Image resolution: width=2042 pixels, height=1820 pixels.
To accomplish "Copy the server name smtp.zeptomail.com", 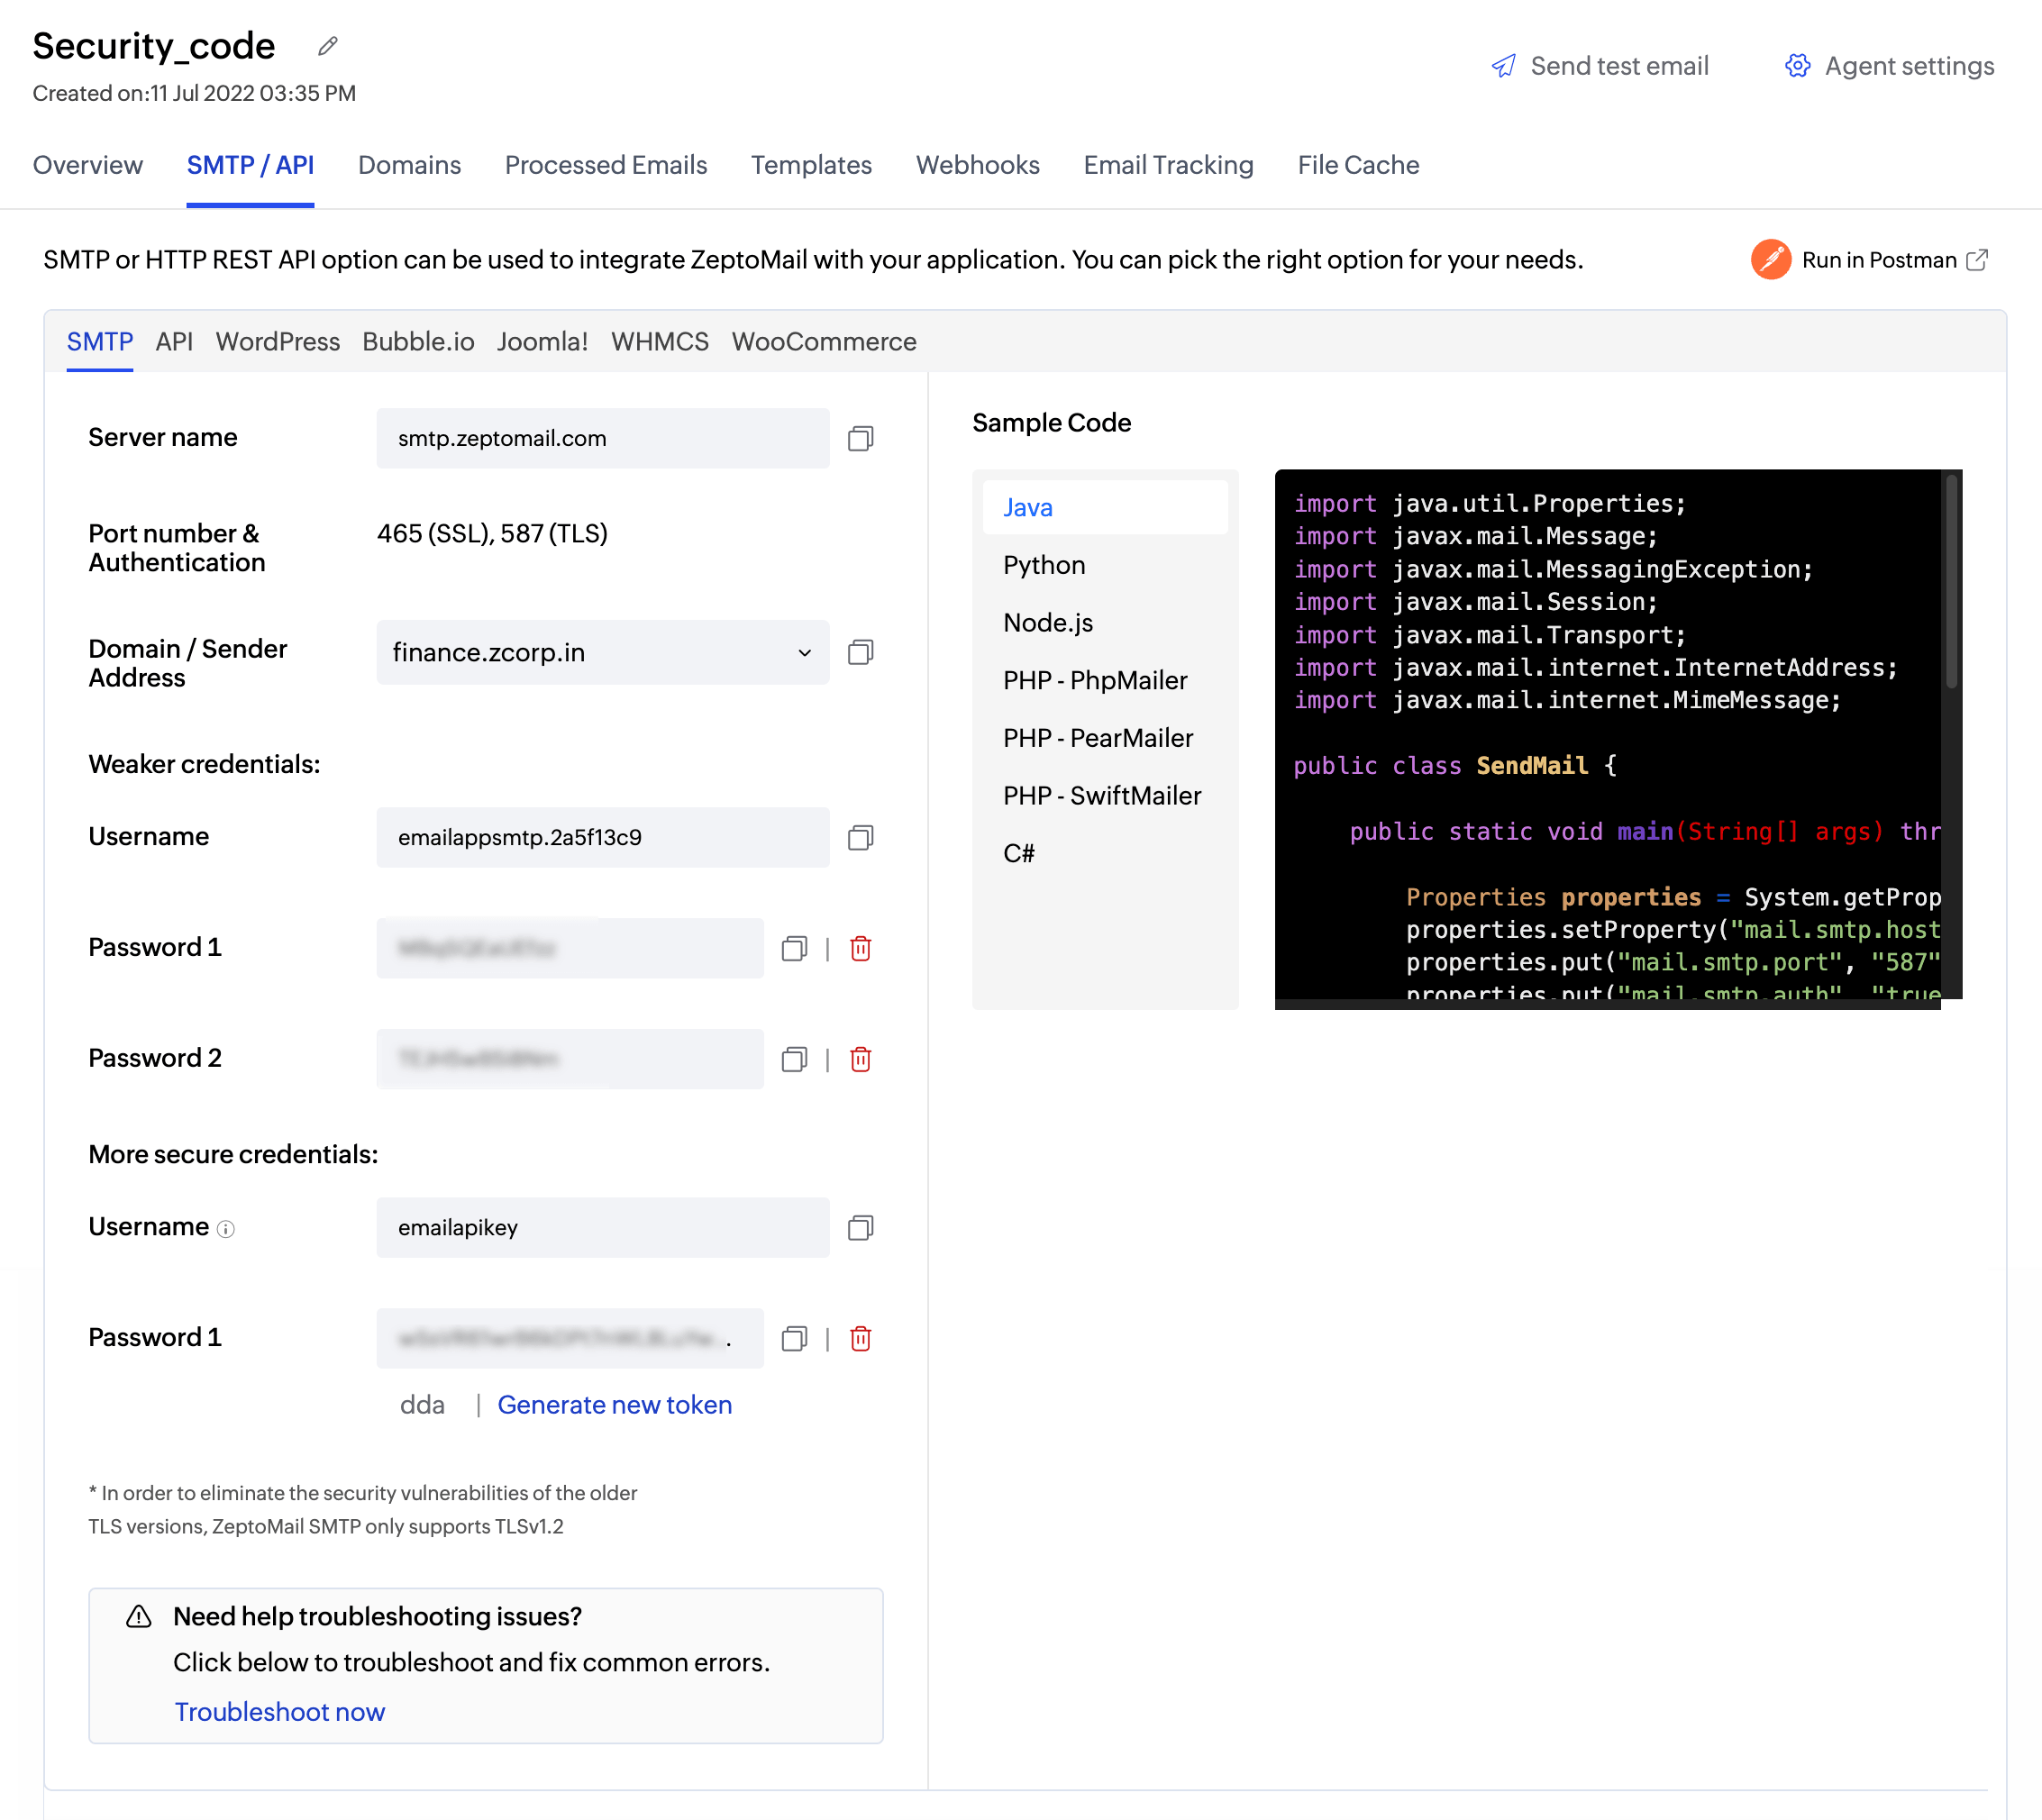I will coord(860,438).
